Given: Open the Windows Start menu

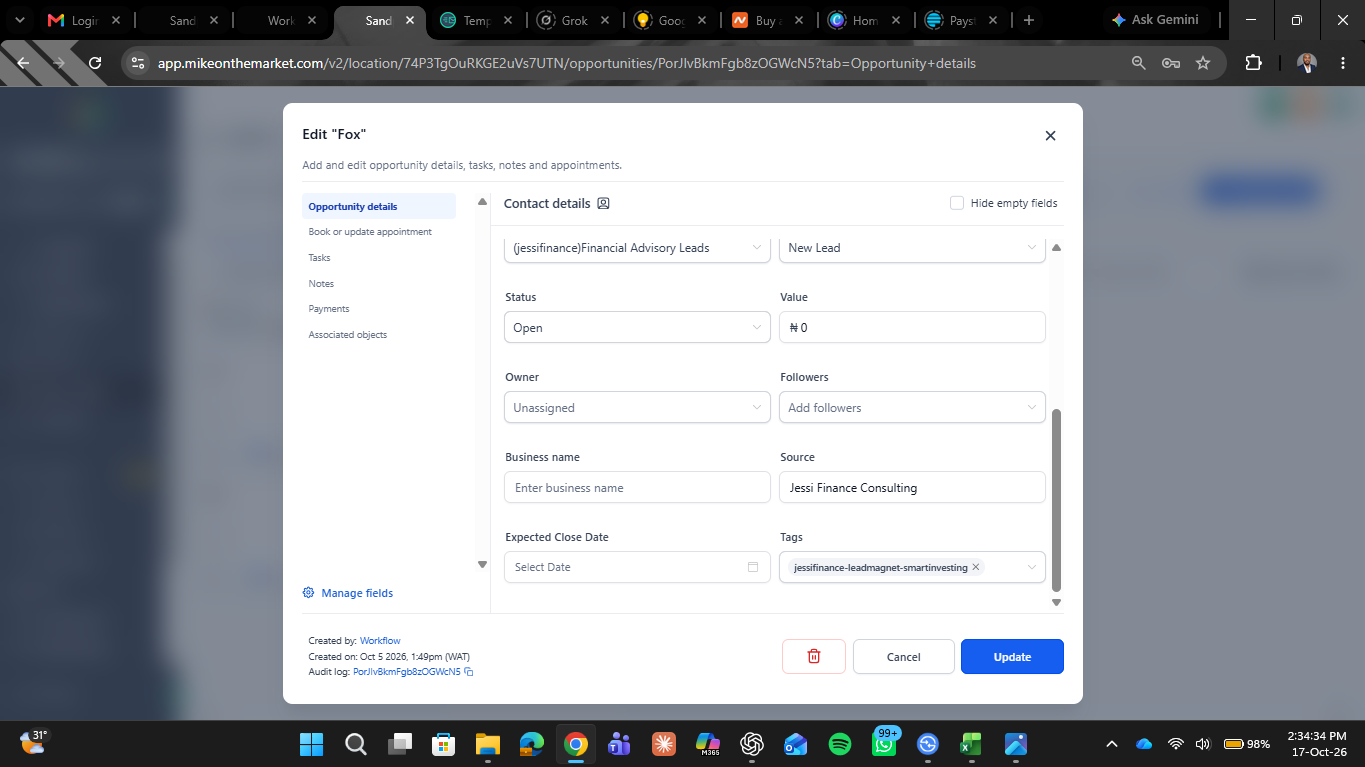Looking at the screenshot, I should click(x=312, y=744).
